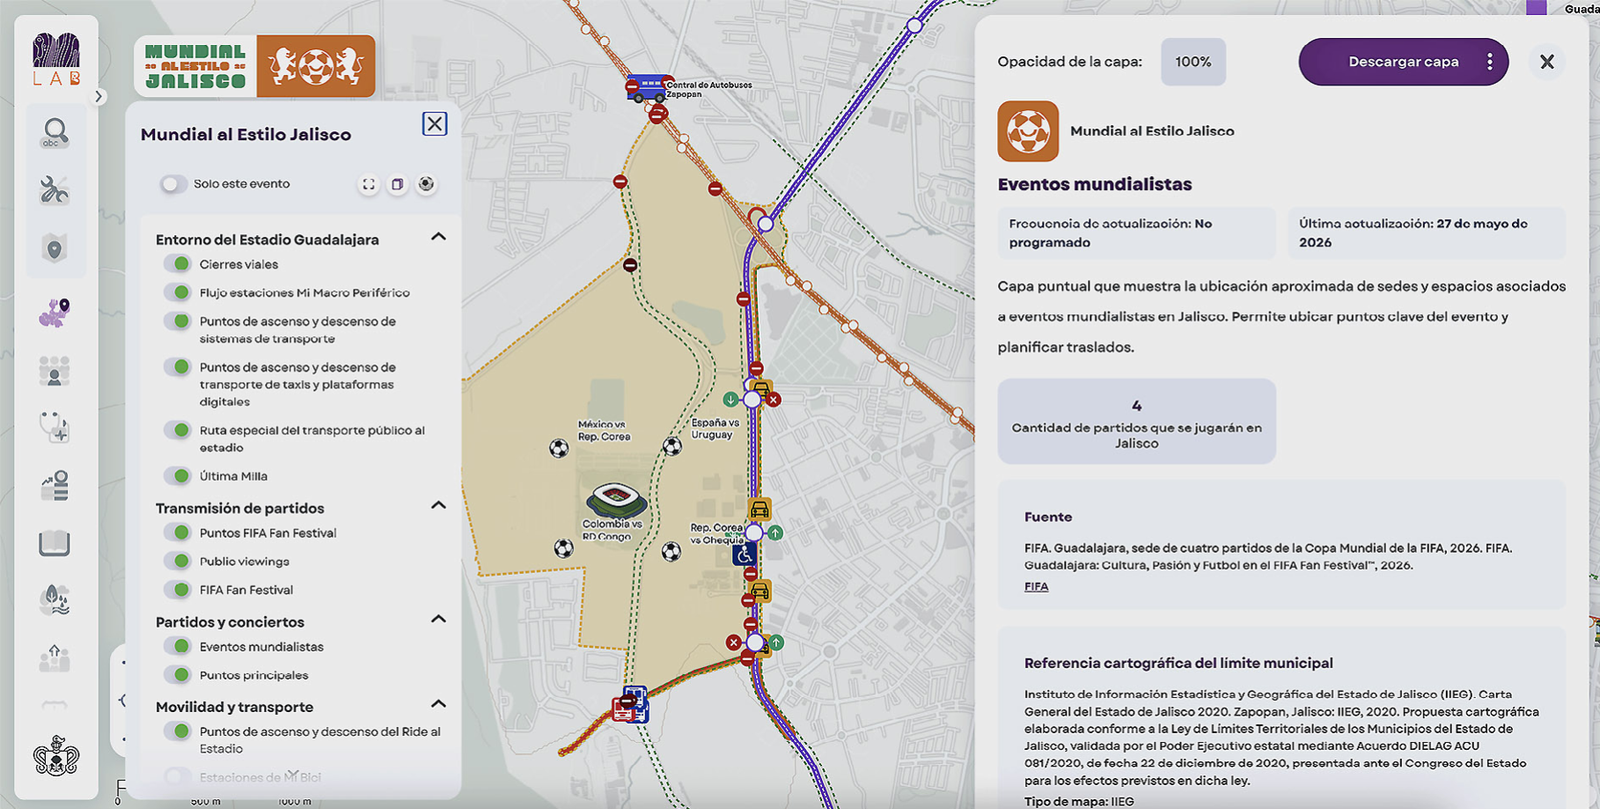The image size is (1600, 809).
Task: Open the health stethoscope icon
Action: tap(55, 427)
